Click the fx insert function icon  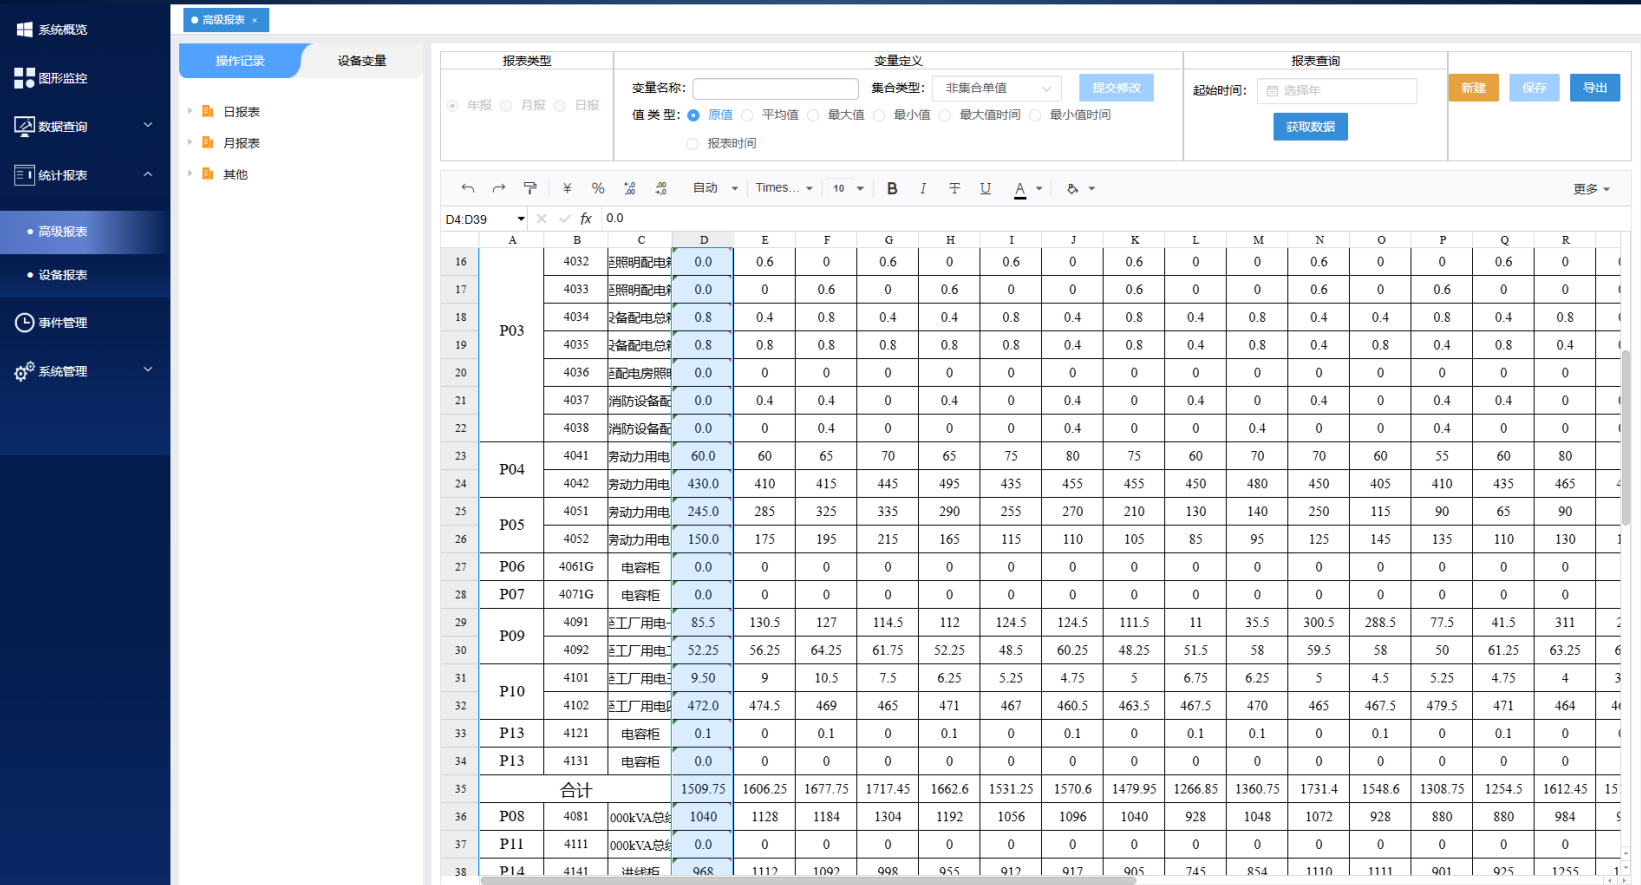pyautogui.click(x=586, y=218)
